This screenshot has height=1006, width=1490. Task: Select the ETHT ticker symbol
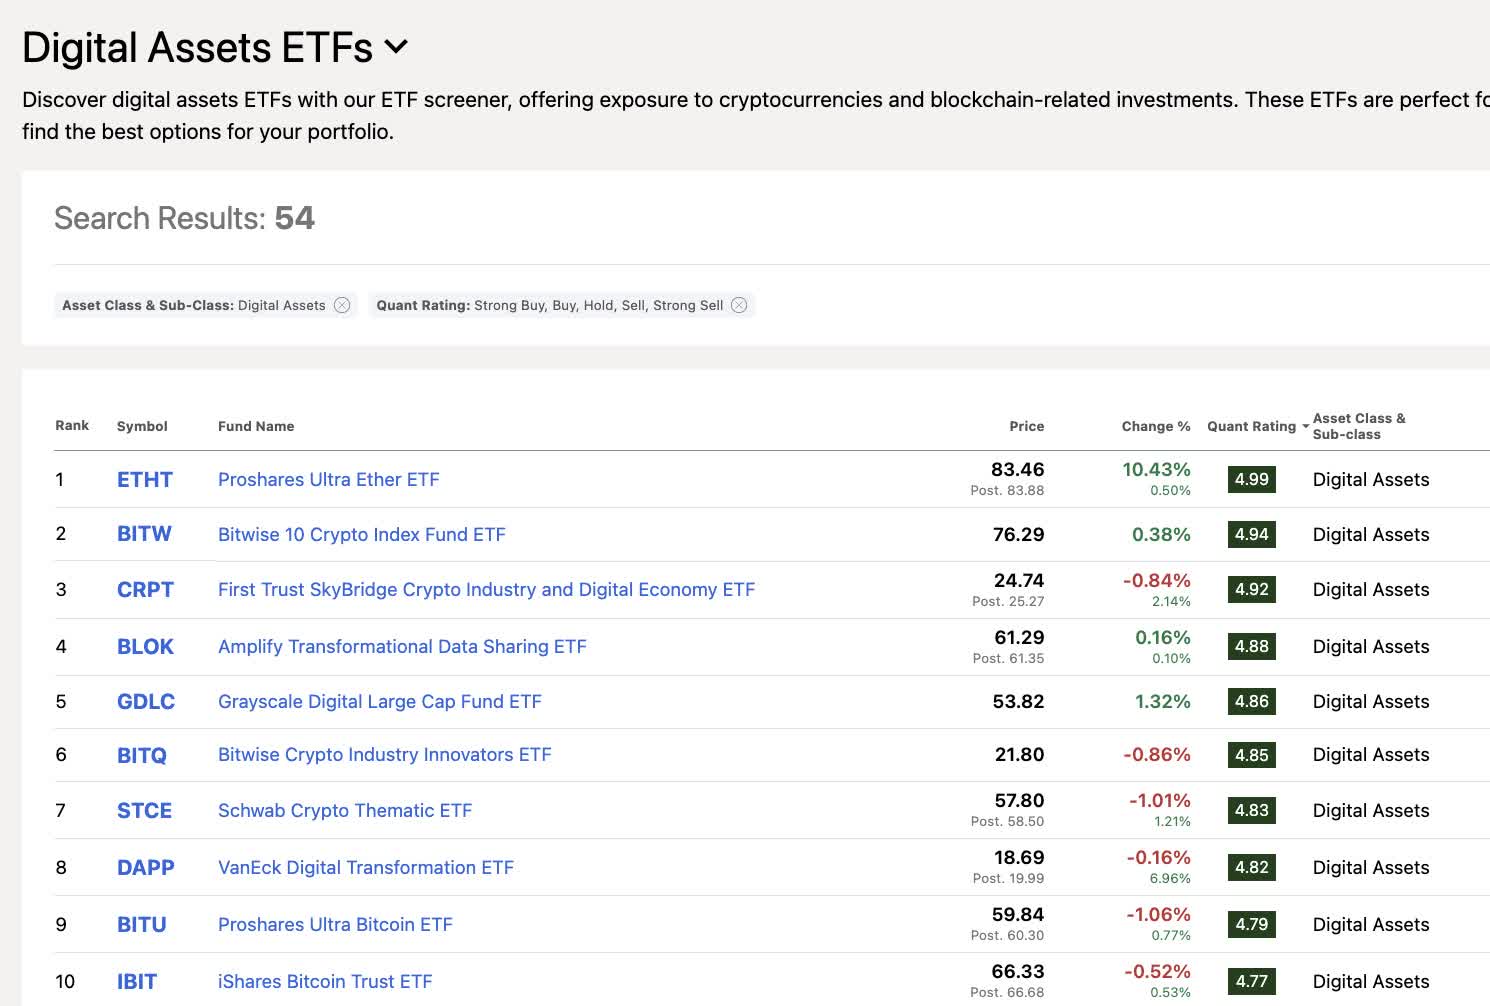coord(144,479)
